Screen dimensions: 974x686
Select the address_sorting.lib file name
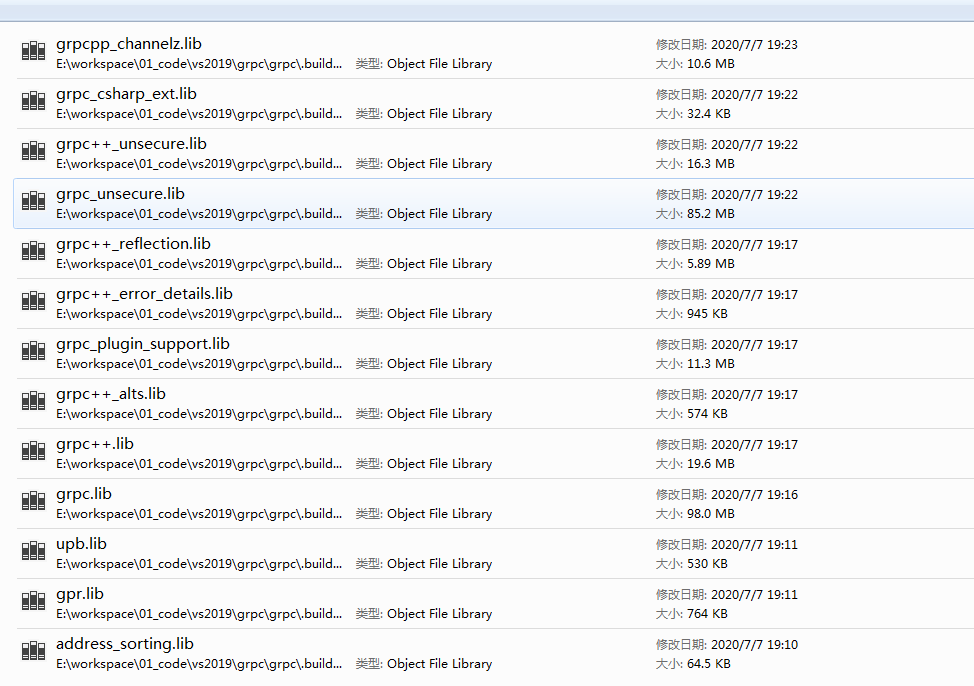(124, 644)
